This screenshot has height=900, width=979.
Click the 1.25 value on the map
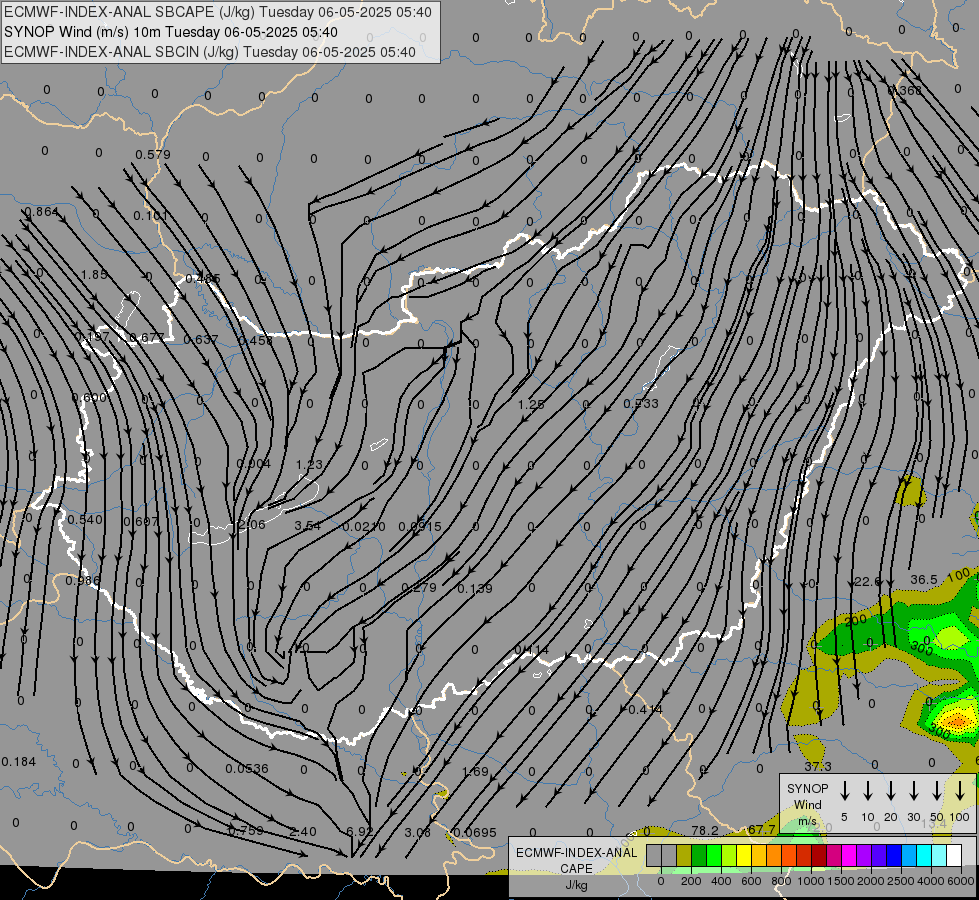[x=531, y=404]
